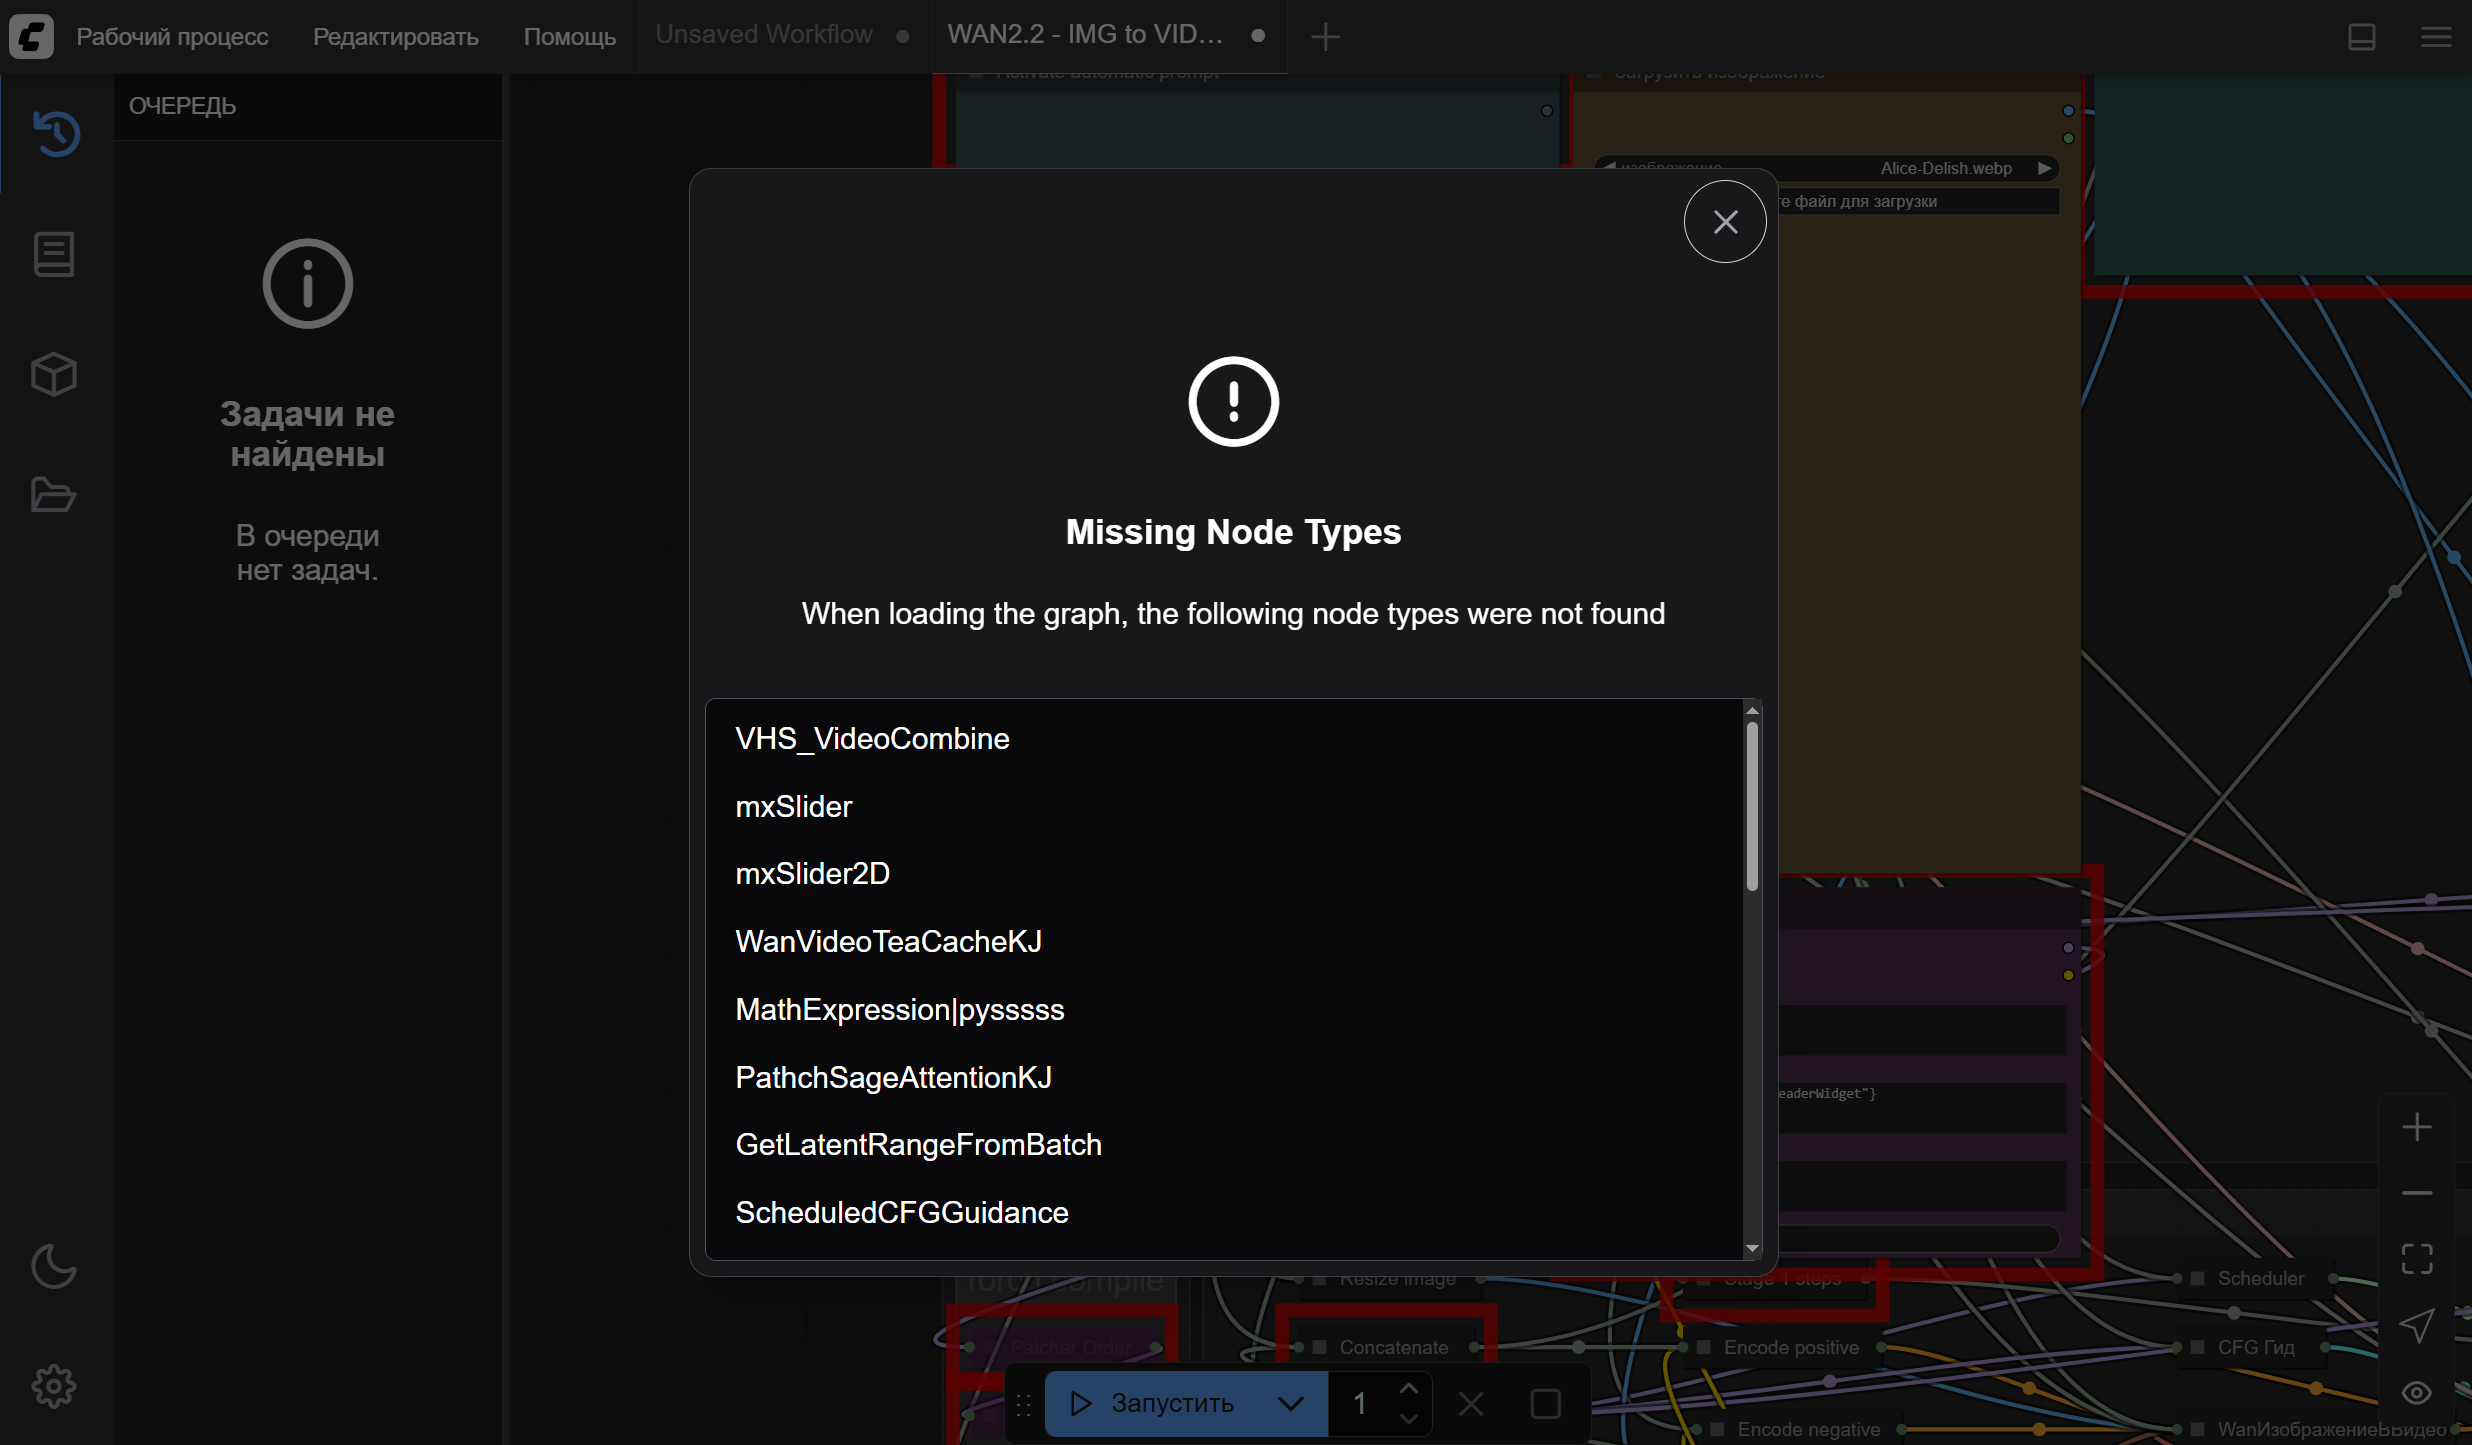2472x1445 pixels.
Task: Increase batch count with up arrow
Action: [x=1409, y=1389]
